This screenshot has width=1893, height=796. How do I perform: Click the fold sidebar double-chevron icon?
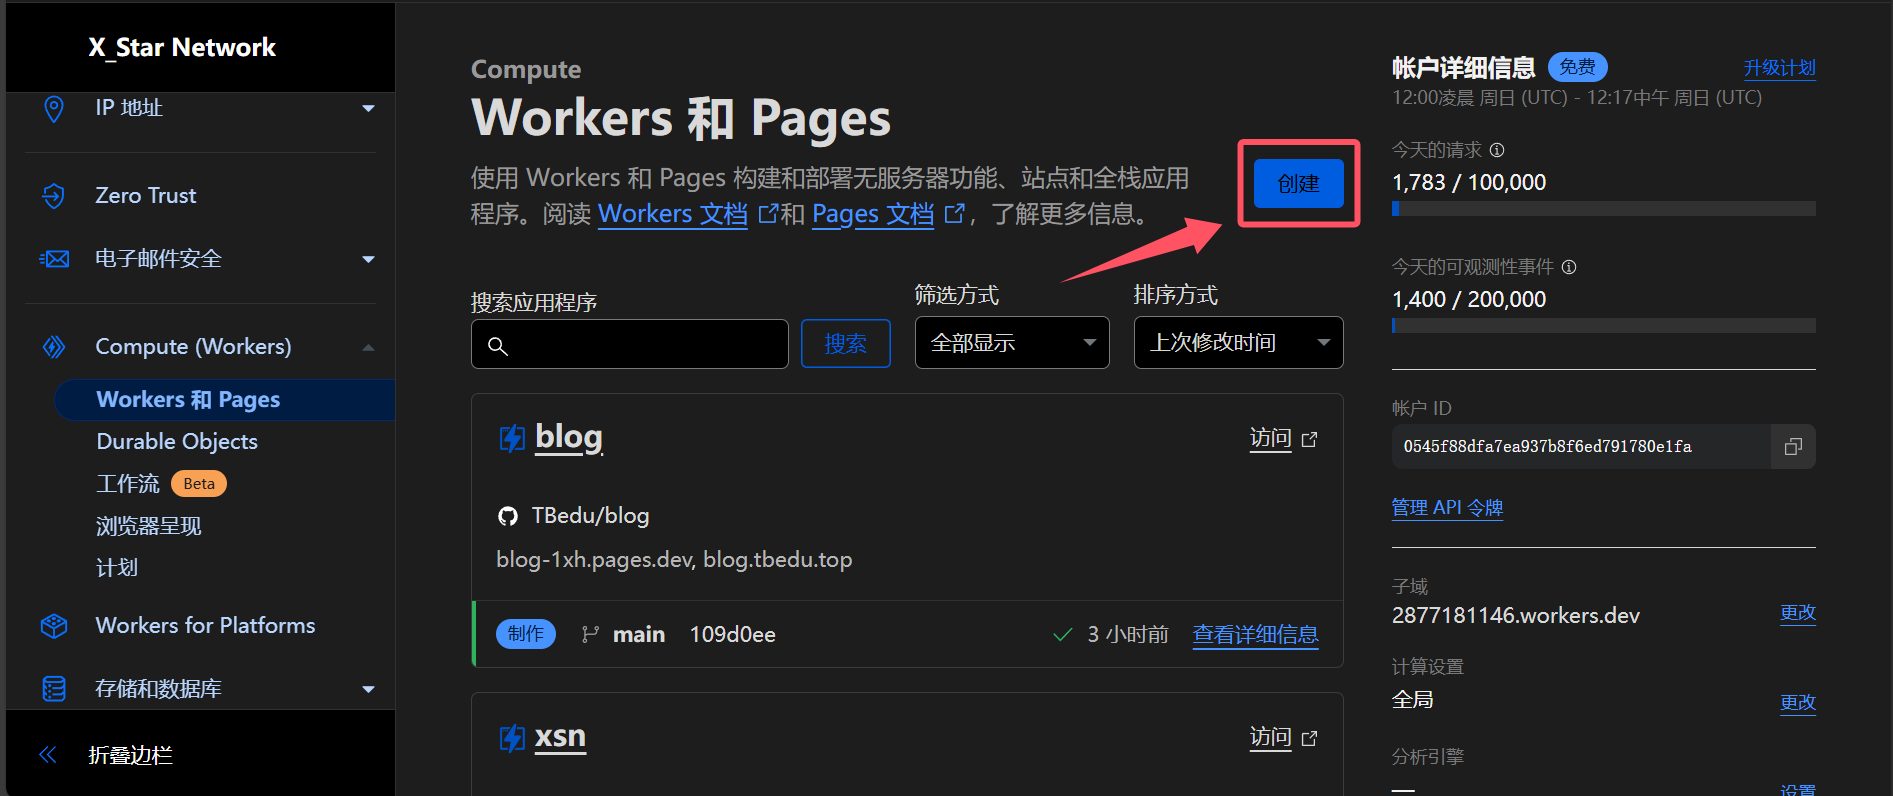tap(48, 755)
